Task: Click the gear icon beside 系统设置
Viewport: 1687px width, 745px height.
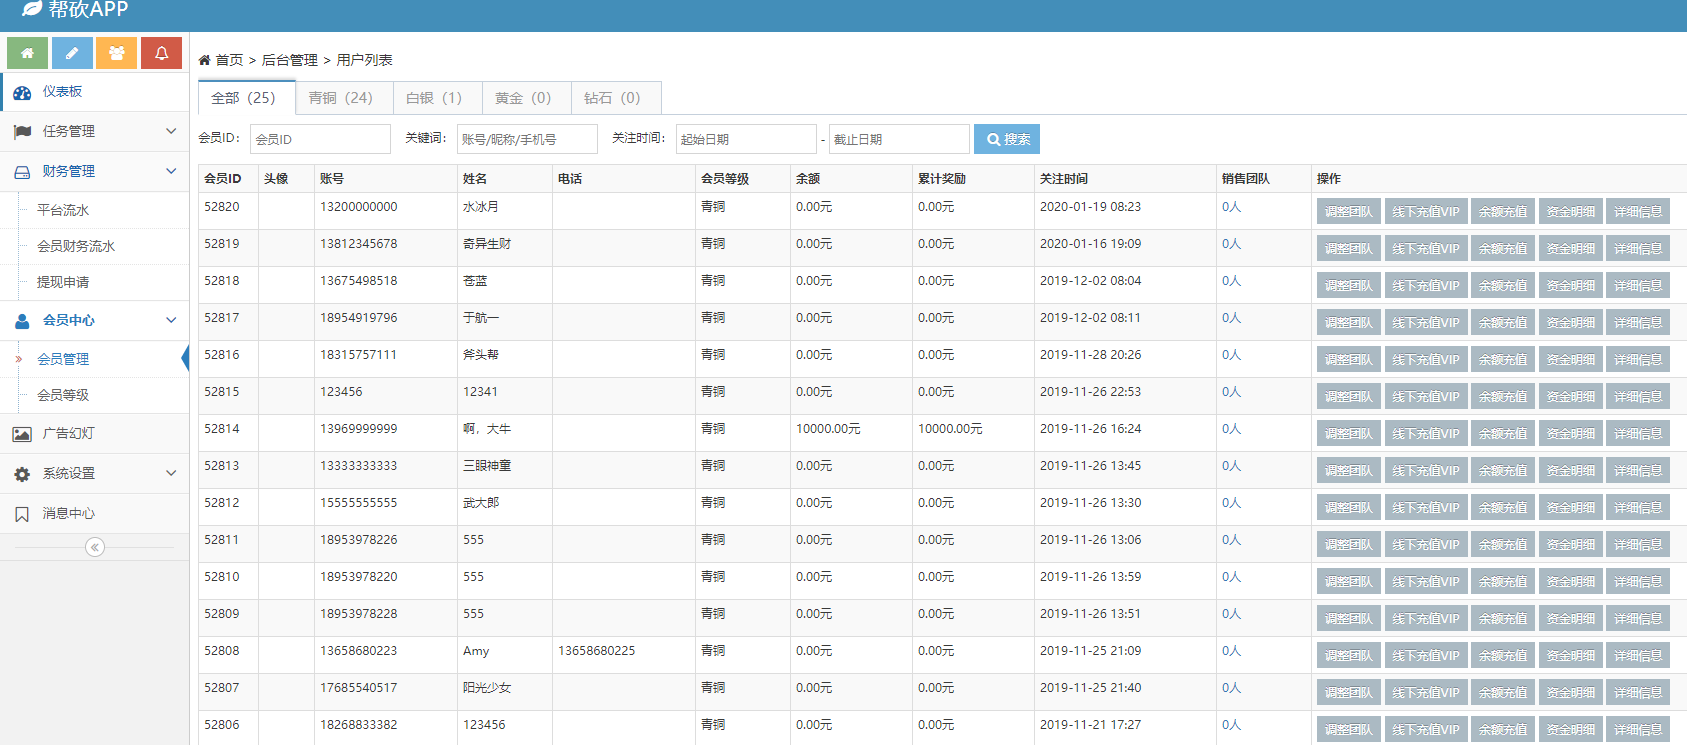Action: [x=22, y=474]
